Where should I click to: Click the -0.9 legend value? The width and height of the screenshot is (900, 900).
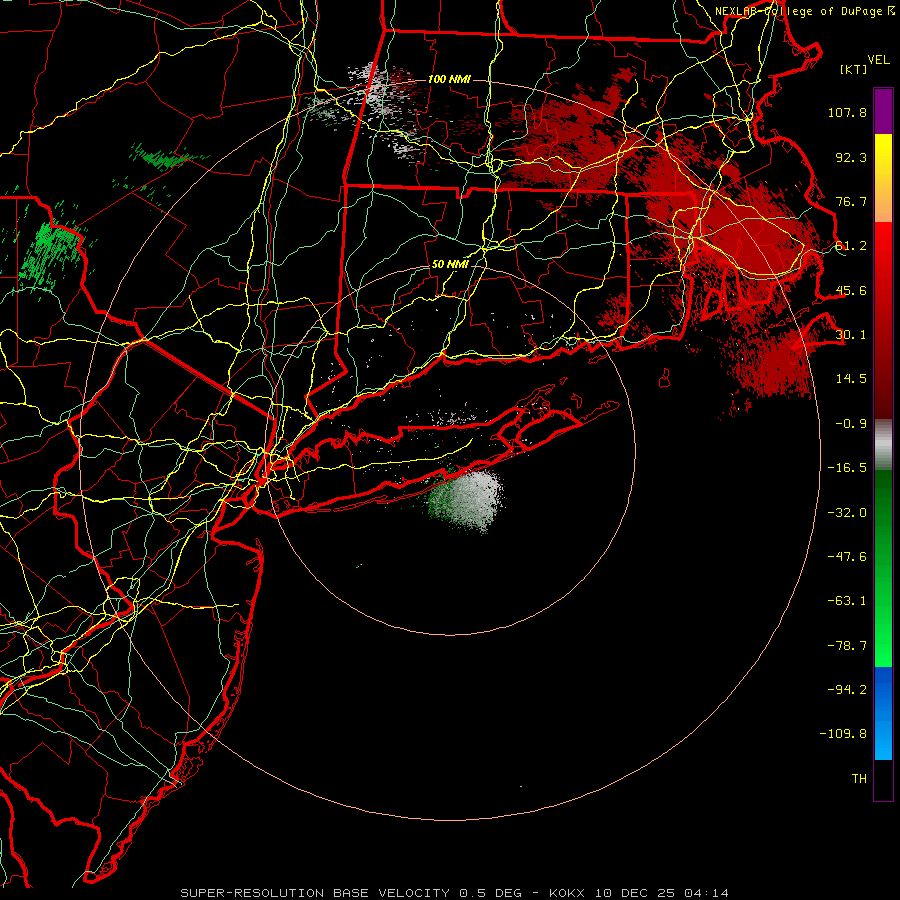(x=851, y=424)
